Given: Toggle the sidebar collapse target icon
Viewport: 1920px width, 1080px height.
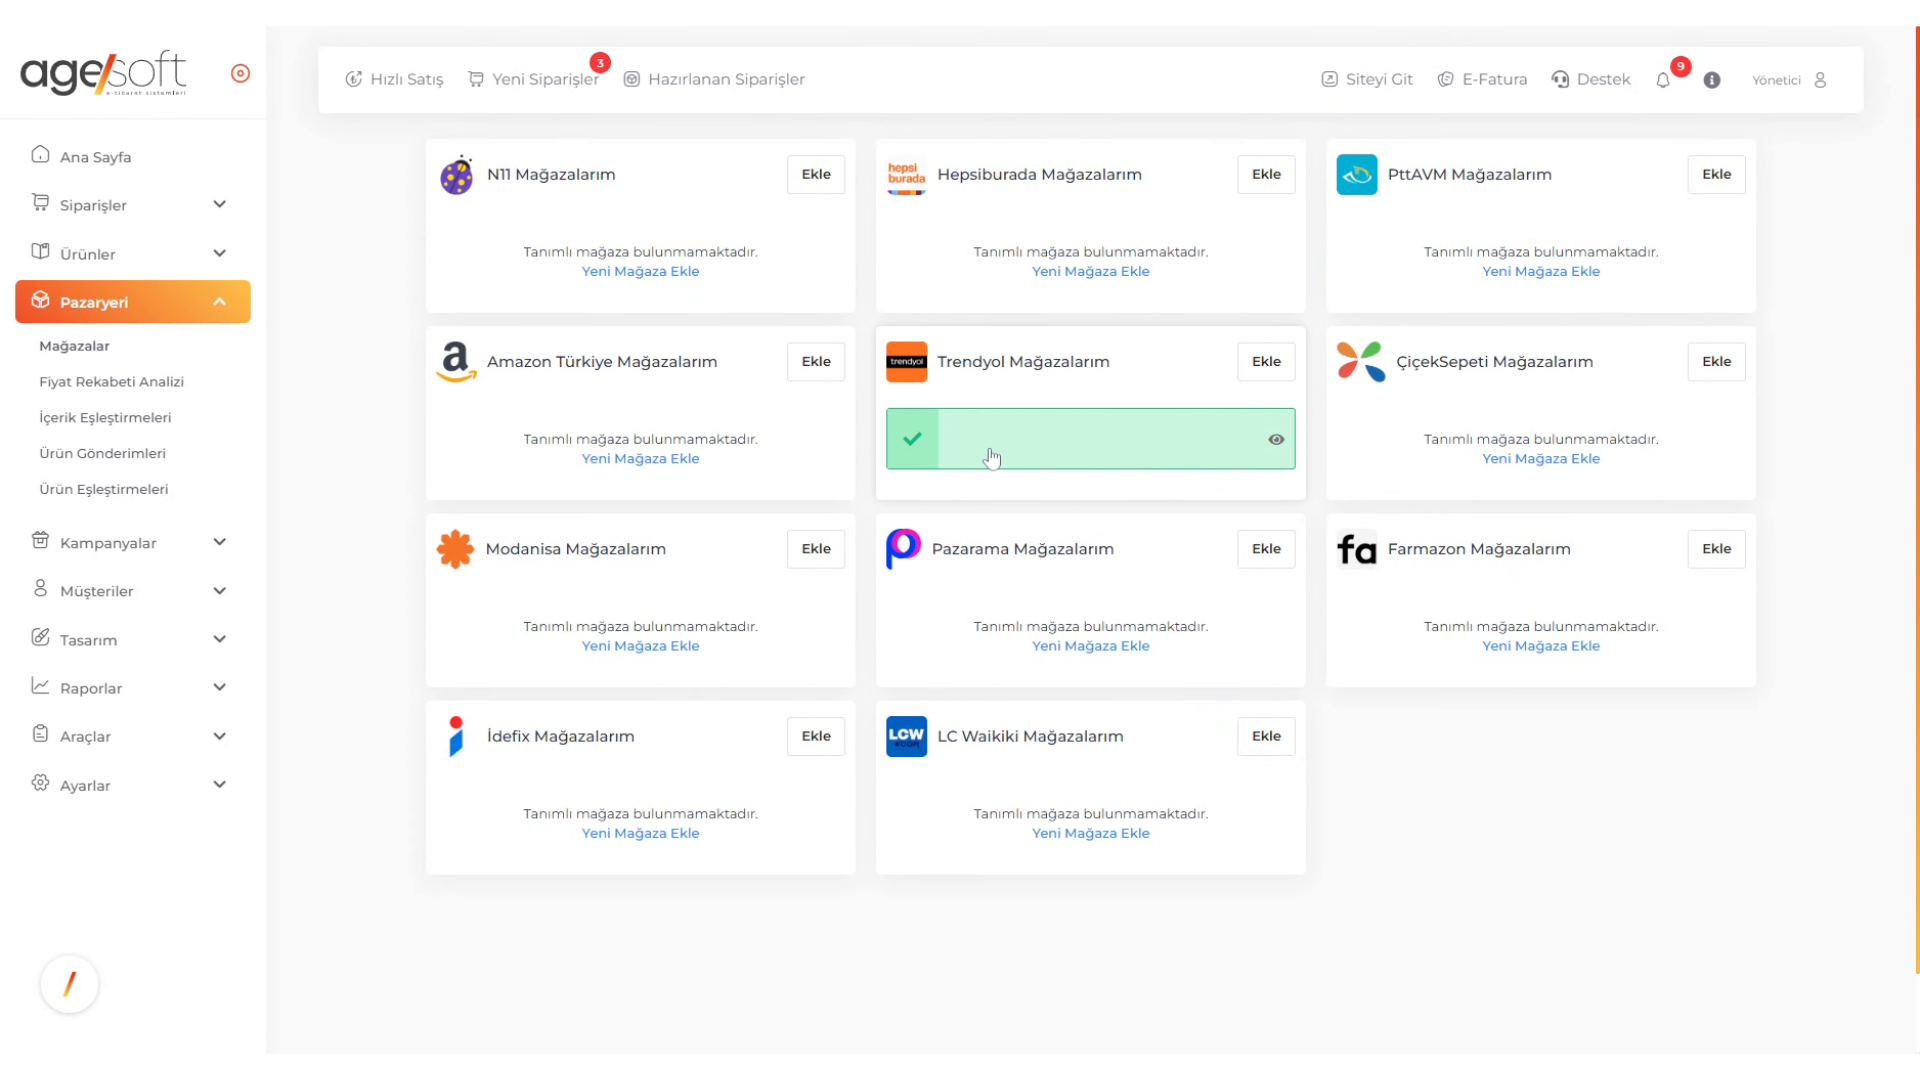Looking at the screenshot, I should point(240,73).
